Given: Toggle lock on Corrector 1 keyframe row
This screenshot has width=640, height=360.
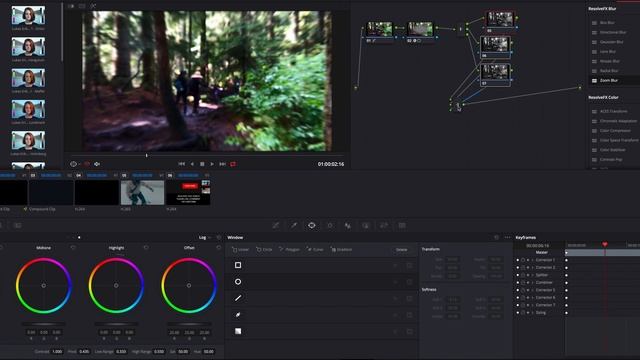Looking at the screenshot, I should point(523,260).
